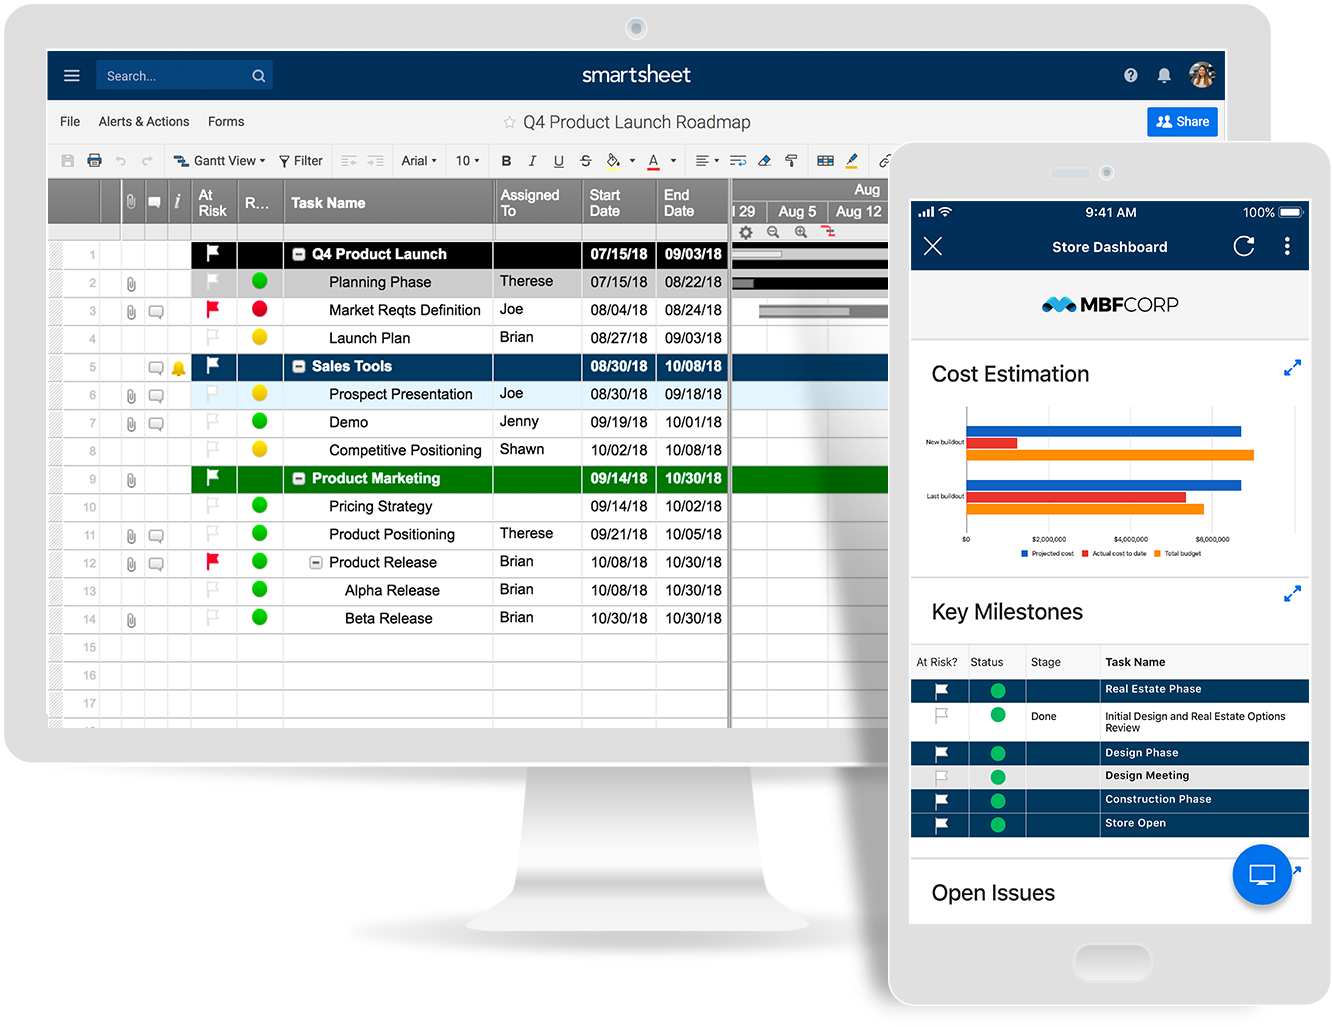The height and width of the screenshot is (1027, 1332).
Task: Click the Outdent icon
Action: click(x=349, y=161)
